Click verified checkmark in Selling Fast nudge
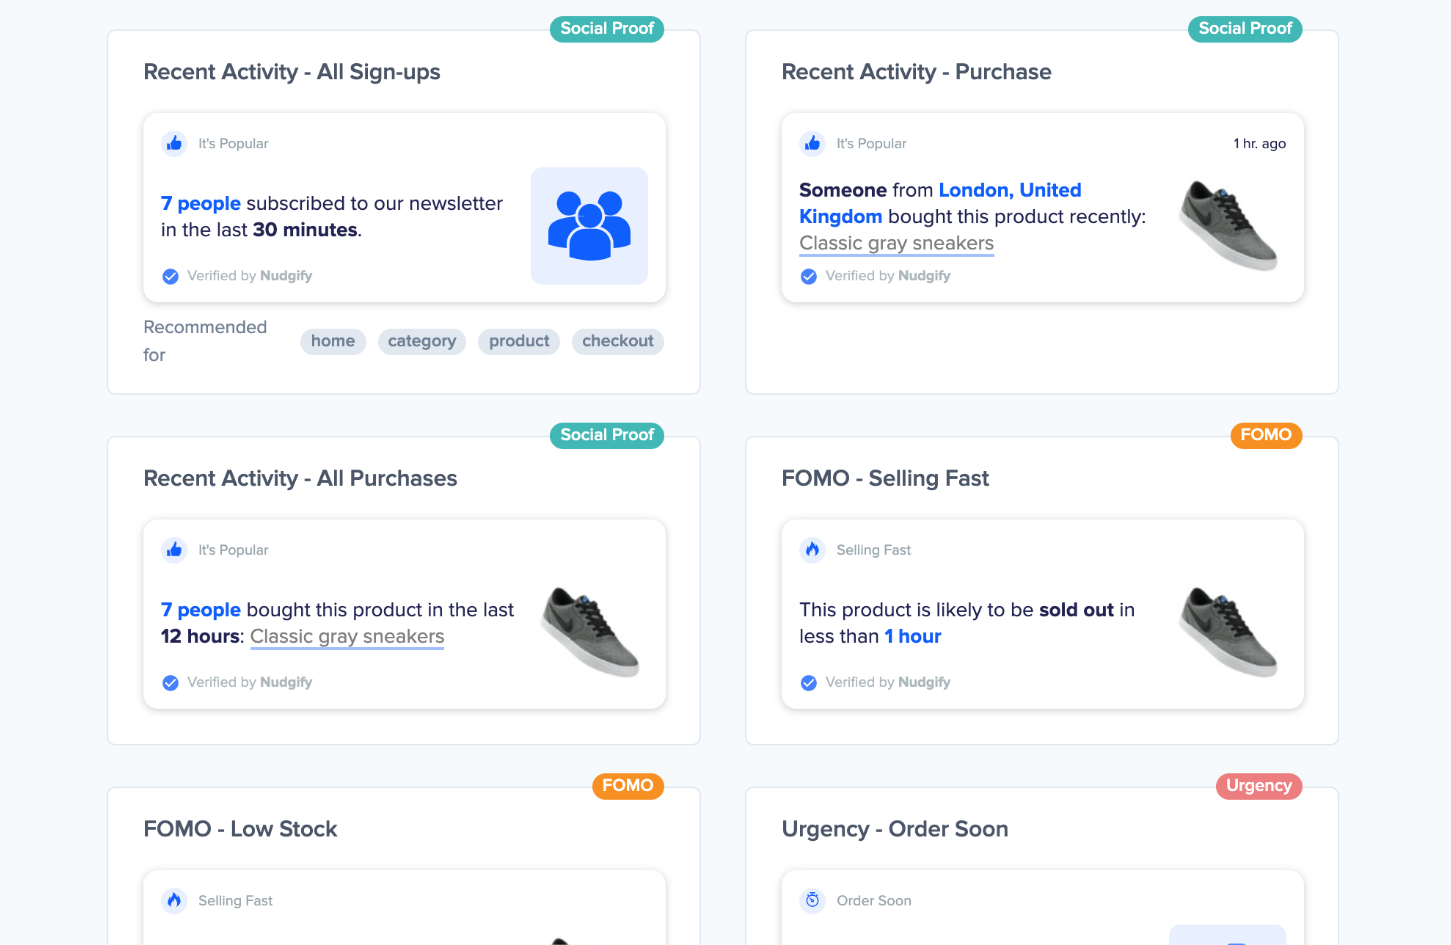This screenshot has height=945, width=1451. (809, 683)
